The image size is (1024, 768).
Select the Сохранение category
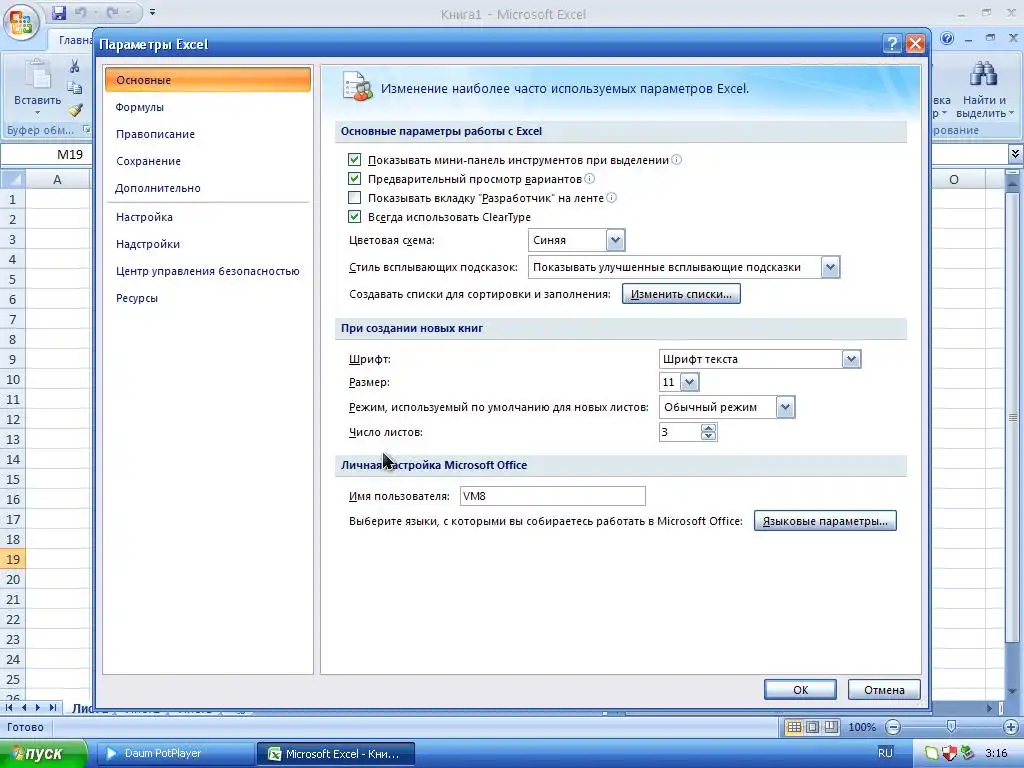point(208,161)
